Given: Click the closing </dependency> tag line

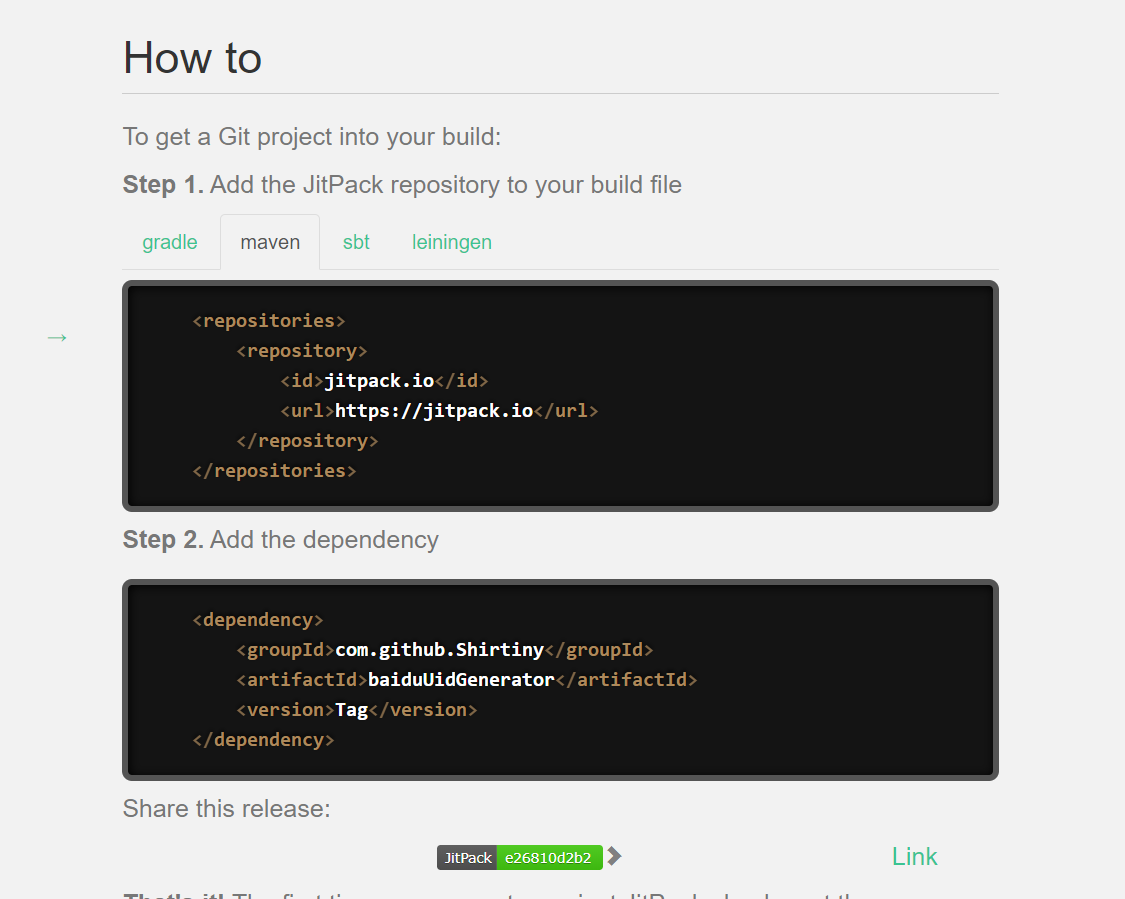Looking at the screenshot, I should pyautogui.click(x=263, y=740).
